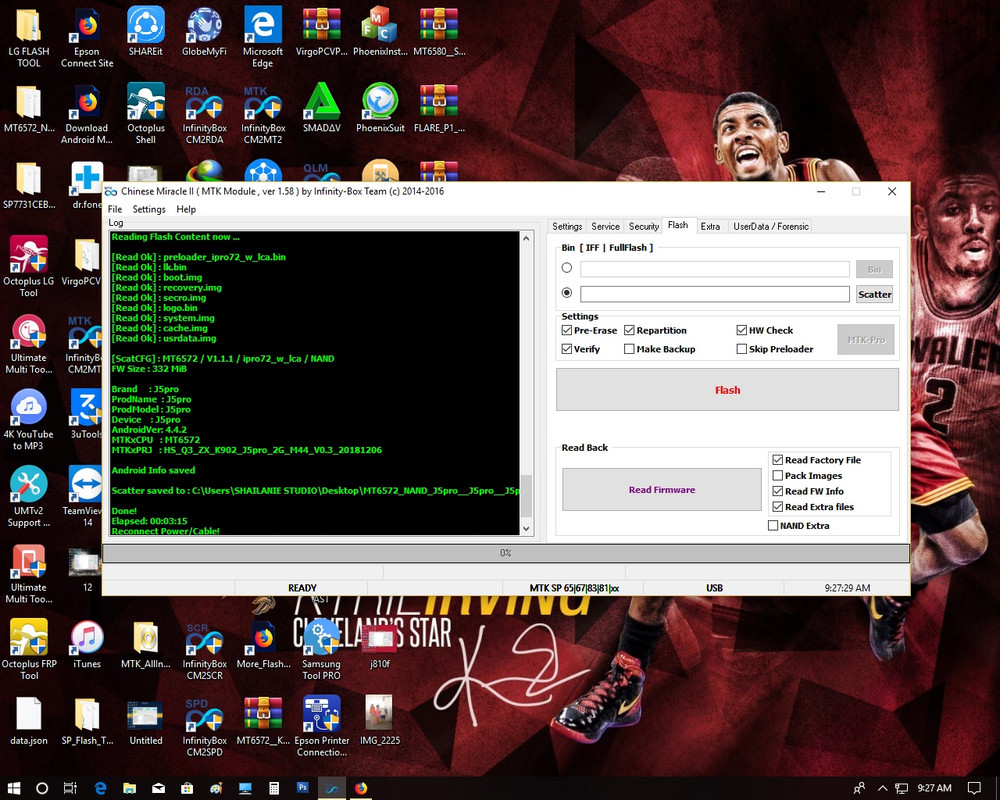Click the log scrollbar down arrow

(x=526, y=528)
